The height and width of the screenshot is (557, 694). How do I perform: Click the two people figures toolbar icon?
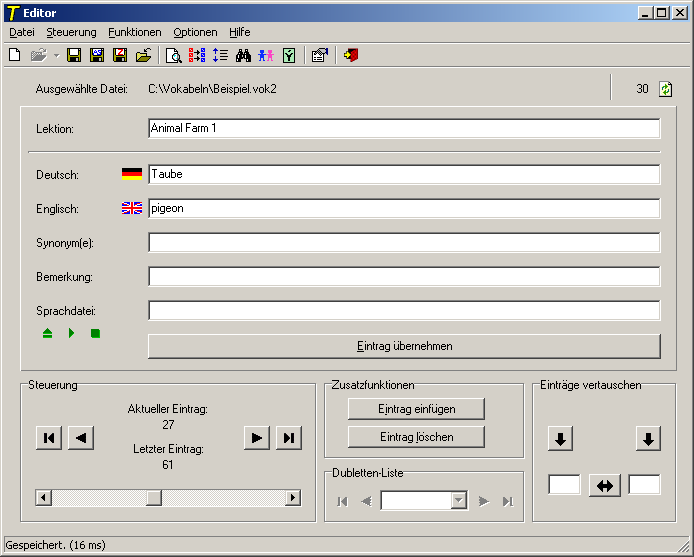tap(266, 56)
